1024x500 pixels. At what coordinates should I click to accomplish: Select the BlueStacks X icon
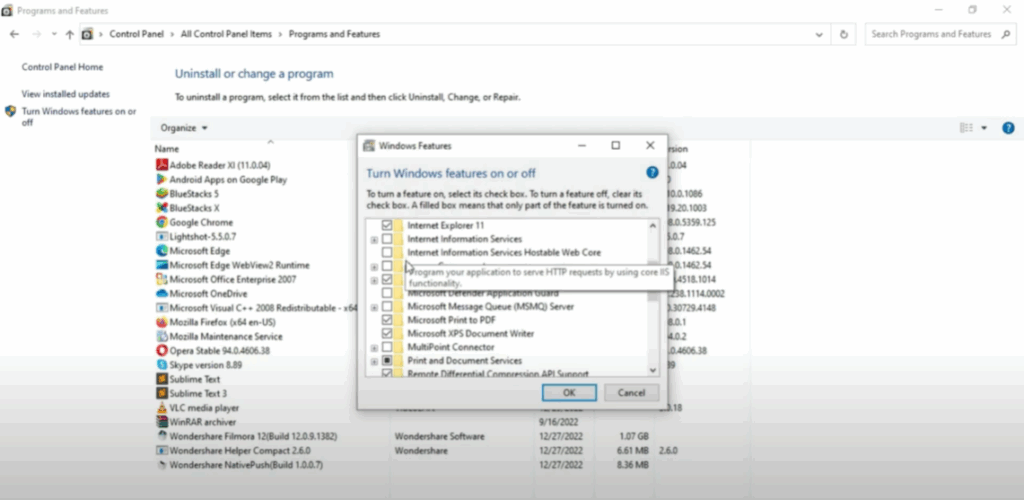(161, 208)
